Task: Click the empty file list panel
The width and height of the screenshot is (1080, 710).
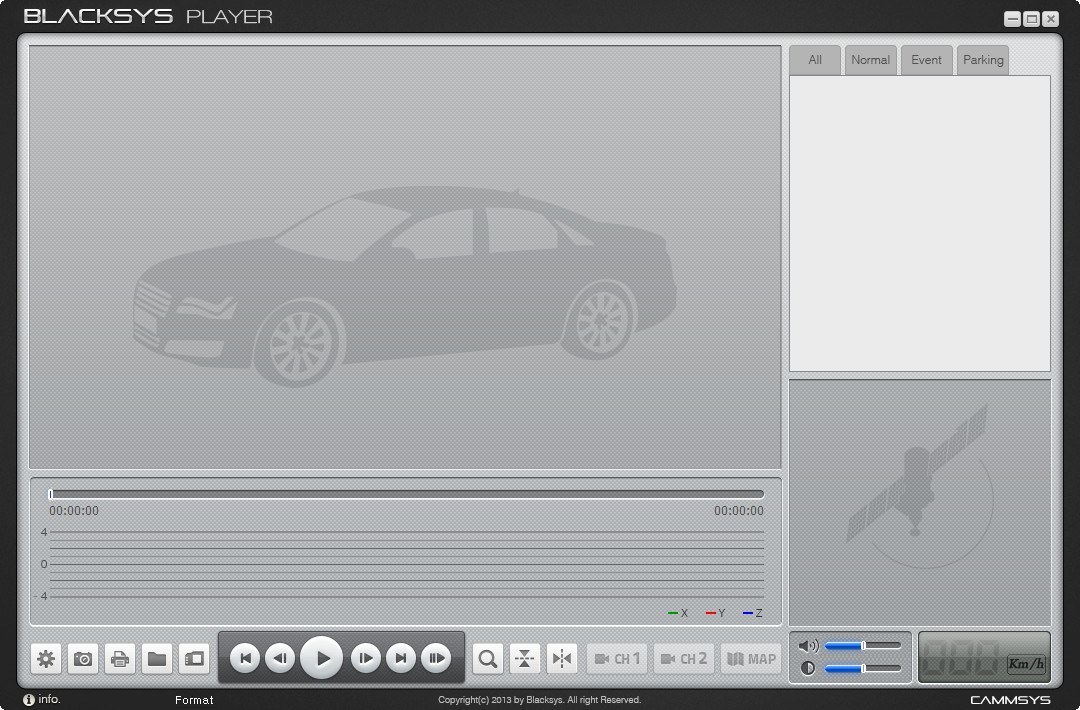Action: [920, 224]
